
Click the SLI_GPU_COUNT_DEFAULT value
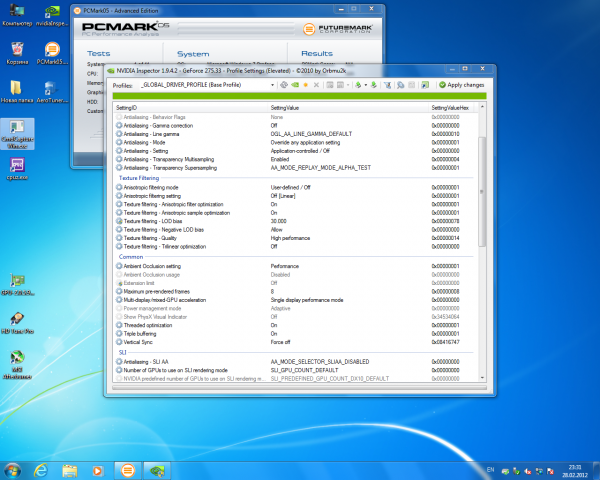click(304, 370)
